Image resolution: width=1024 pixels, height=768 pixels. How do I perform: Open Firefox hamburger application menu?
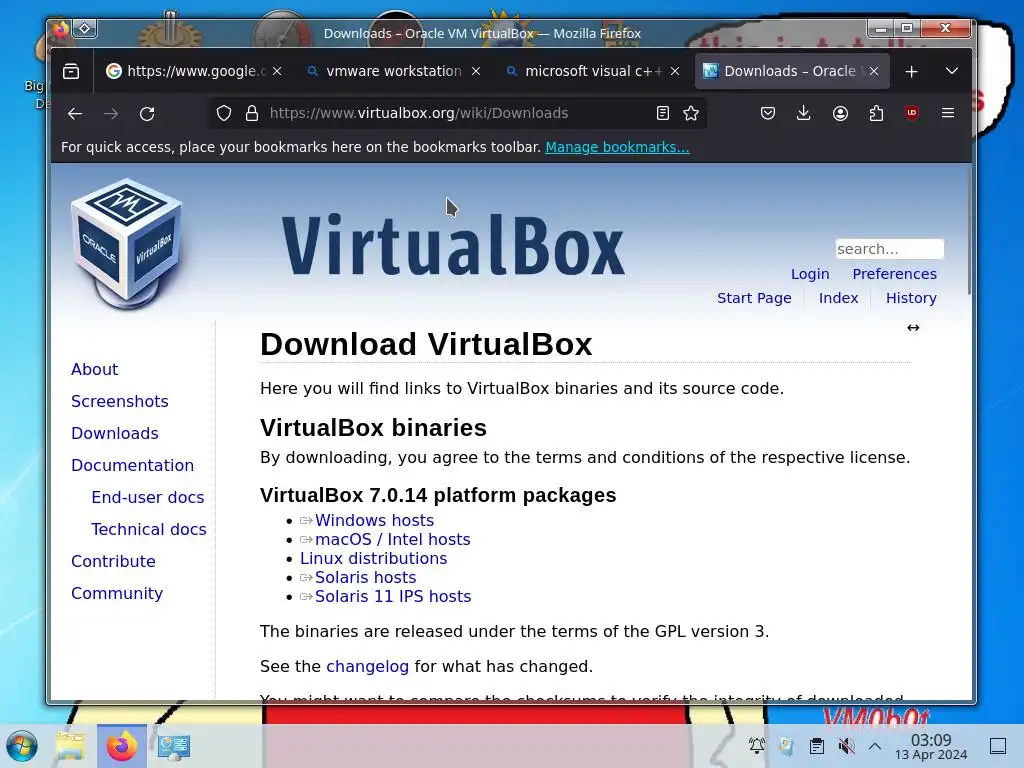(x=948, y=113)
